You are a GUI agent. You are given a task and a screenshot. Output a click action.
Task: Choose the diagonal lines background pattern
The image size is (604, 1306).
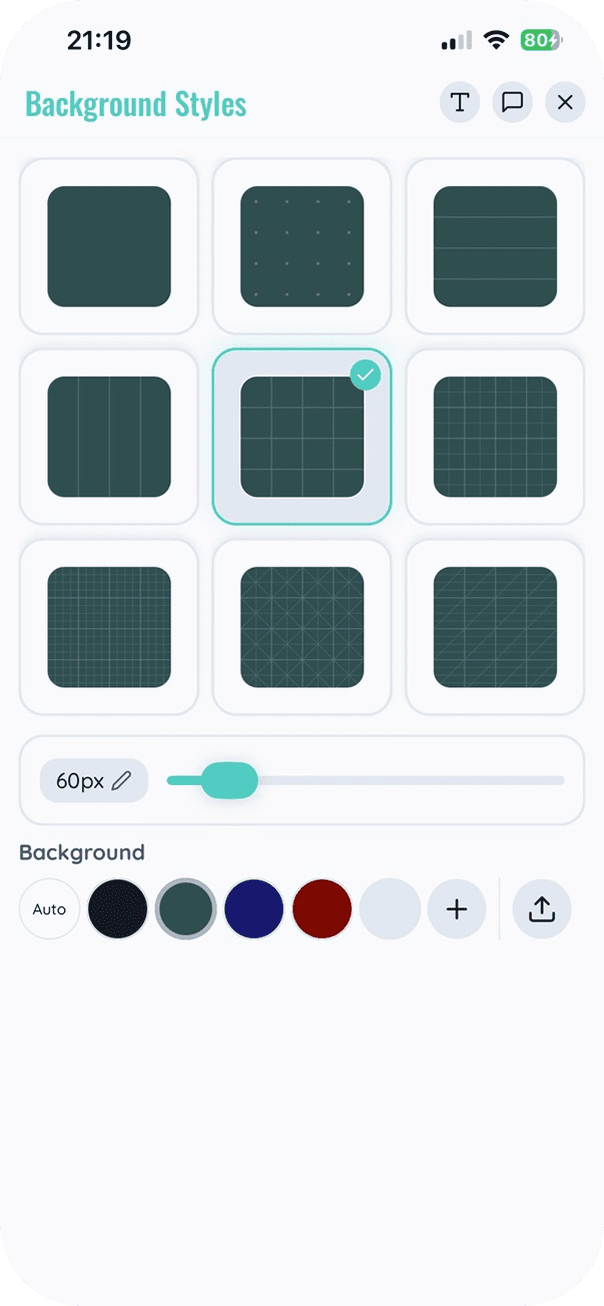(494, 626)
